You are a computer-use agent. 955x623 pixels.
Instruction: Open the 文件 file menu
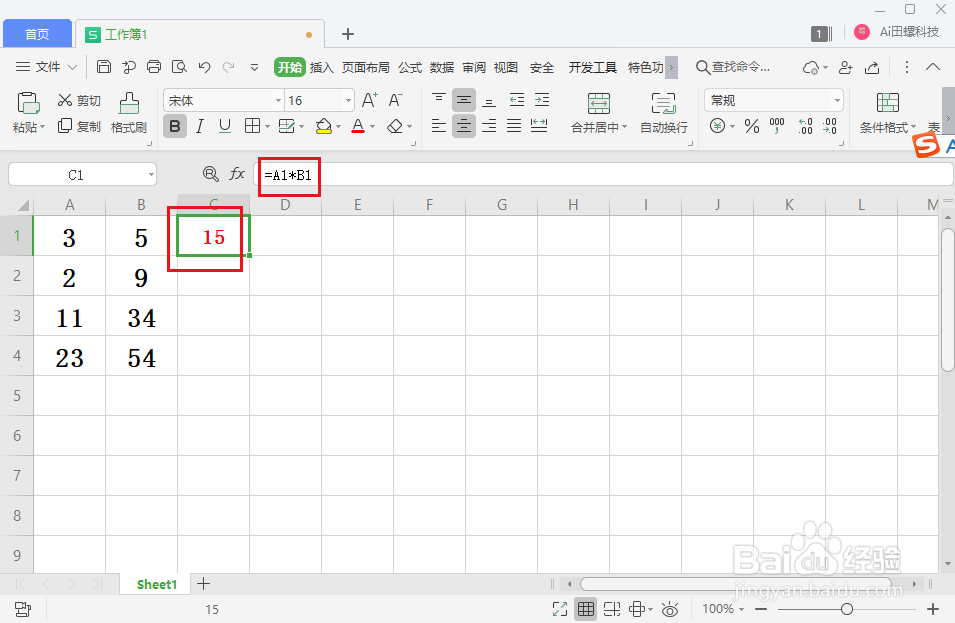click(x=46, y=66)
